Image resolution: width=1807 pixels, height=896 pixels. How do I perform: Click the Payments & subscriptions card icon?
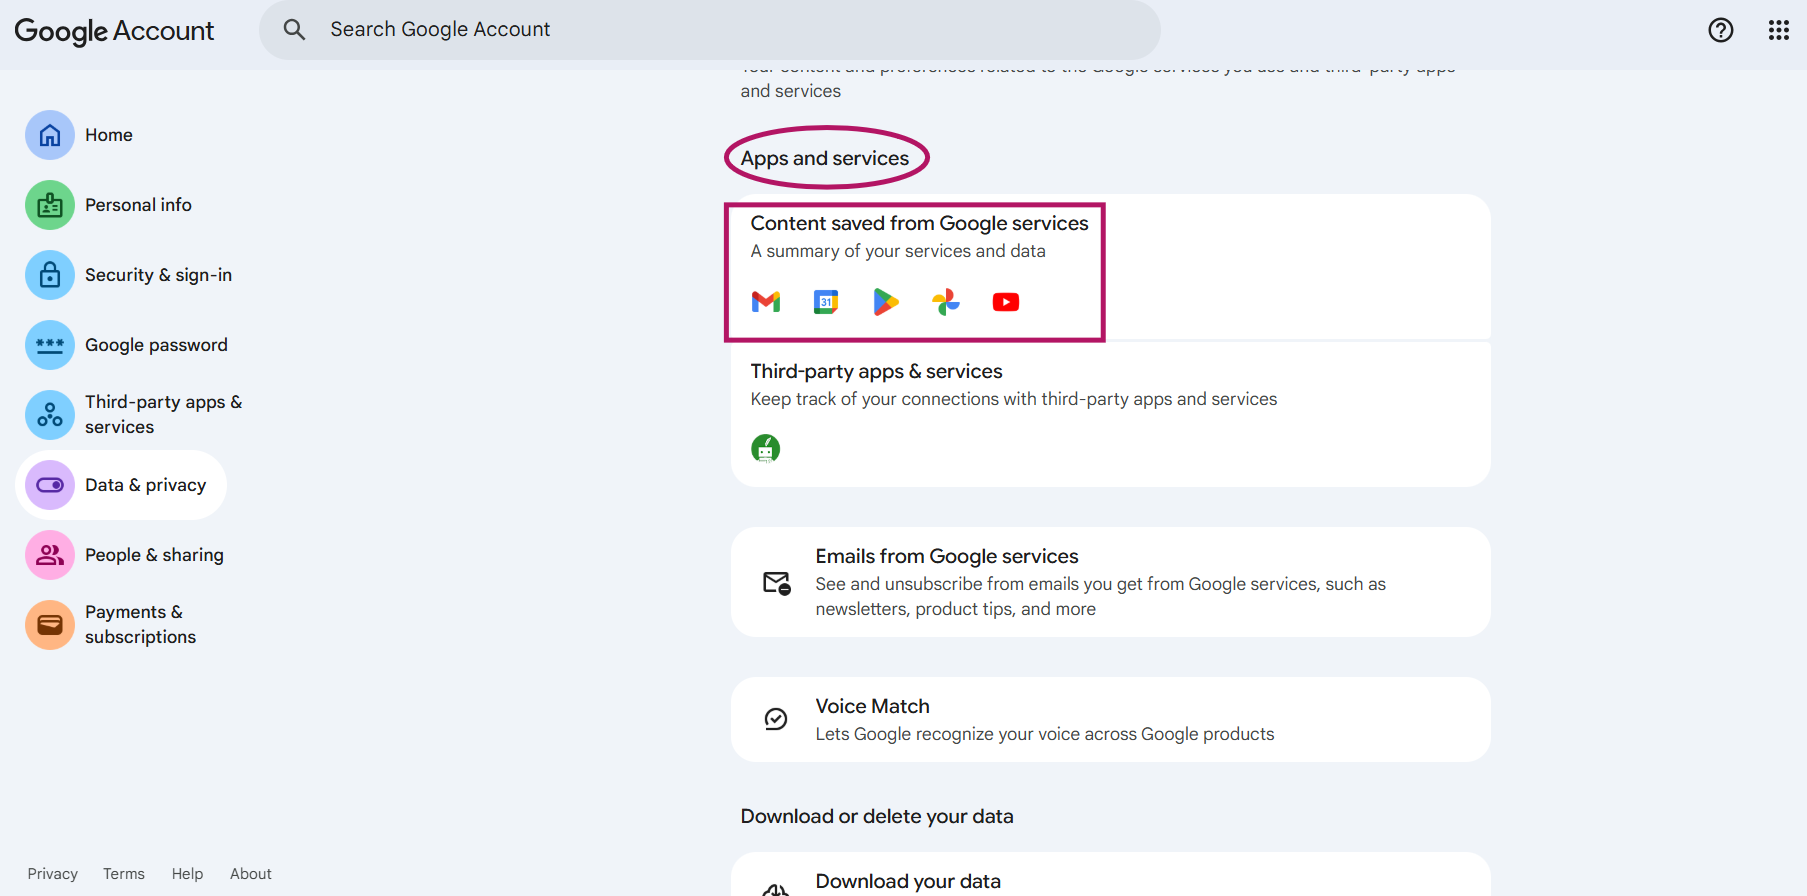point(50,625)
